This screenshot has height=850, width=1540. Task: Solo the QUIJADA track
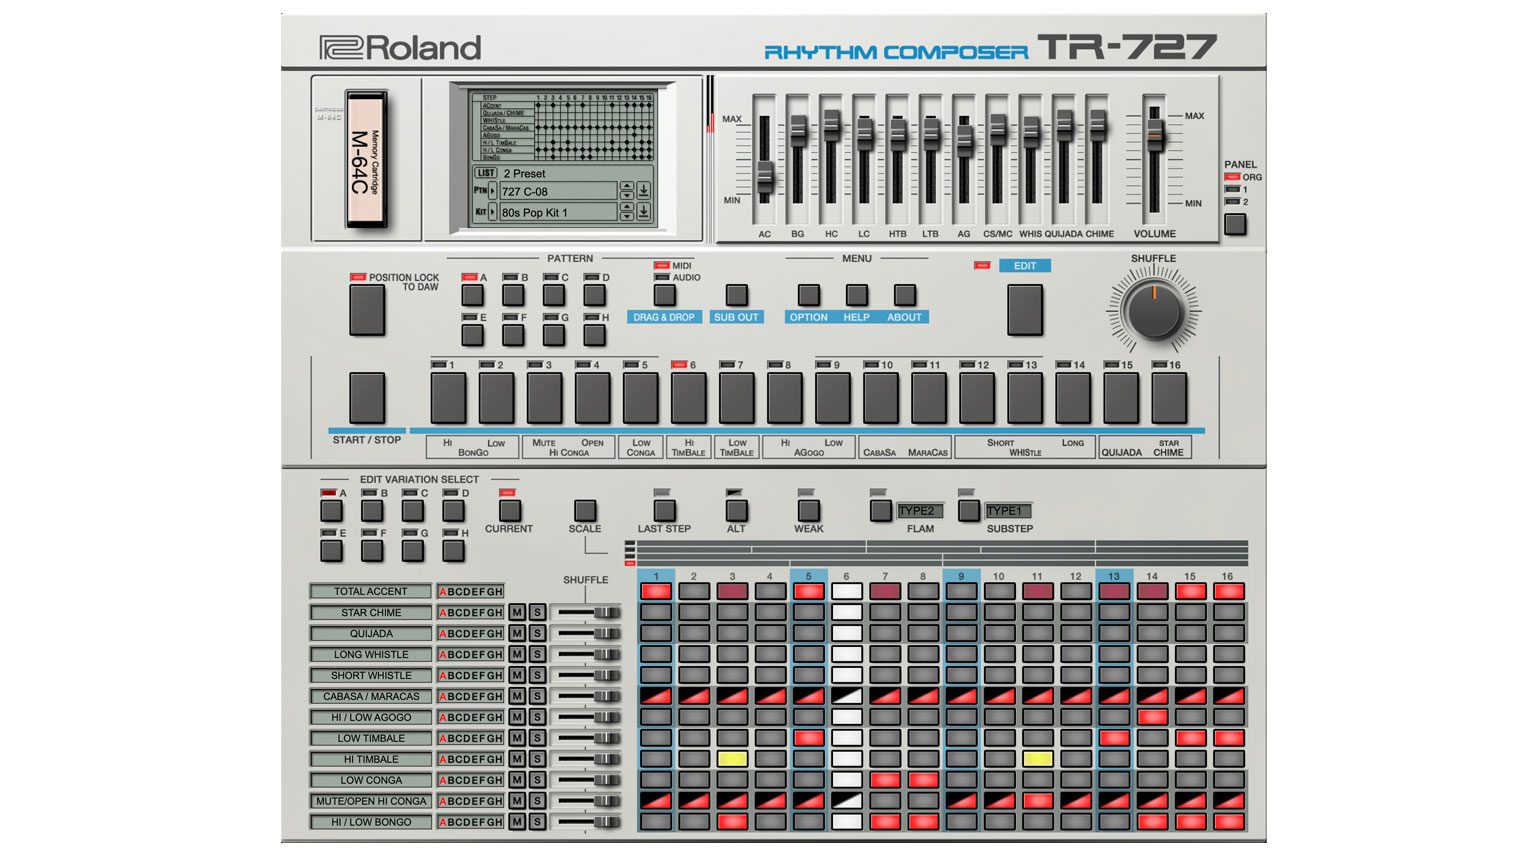pyautogui.click(x=537, y=633)
